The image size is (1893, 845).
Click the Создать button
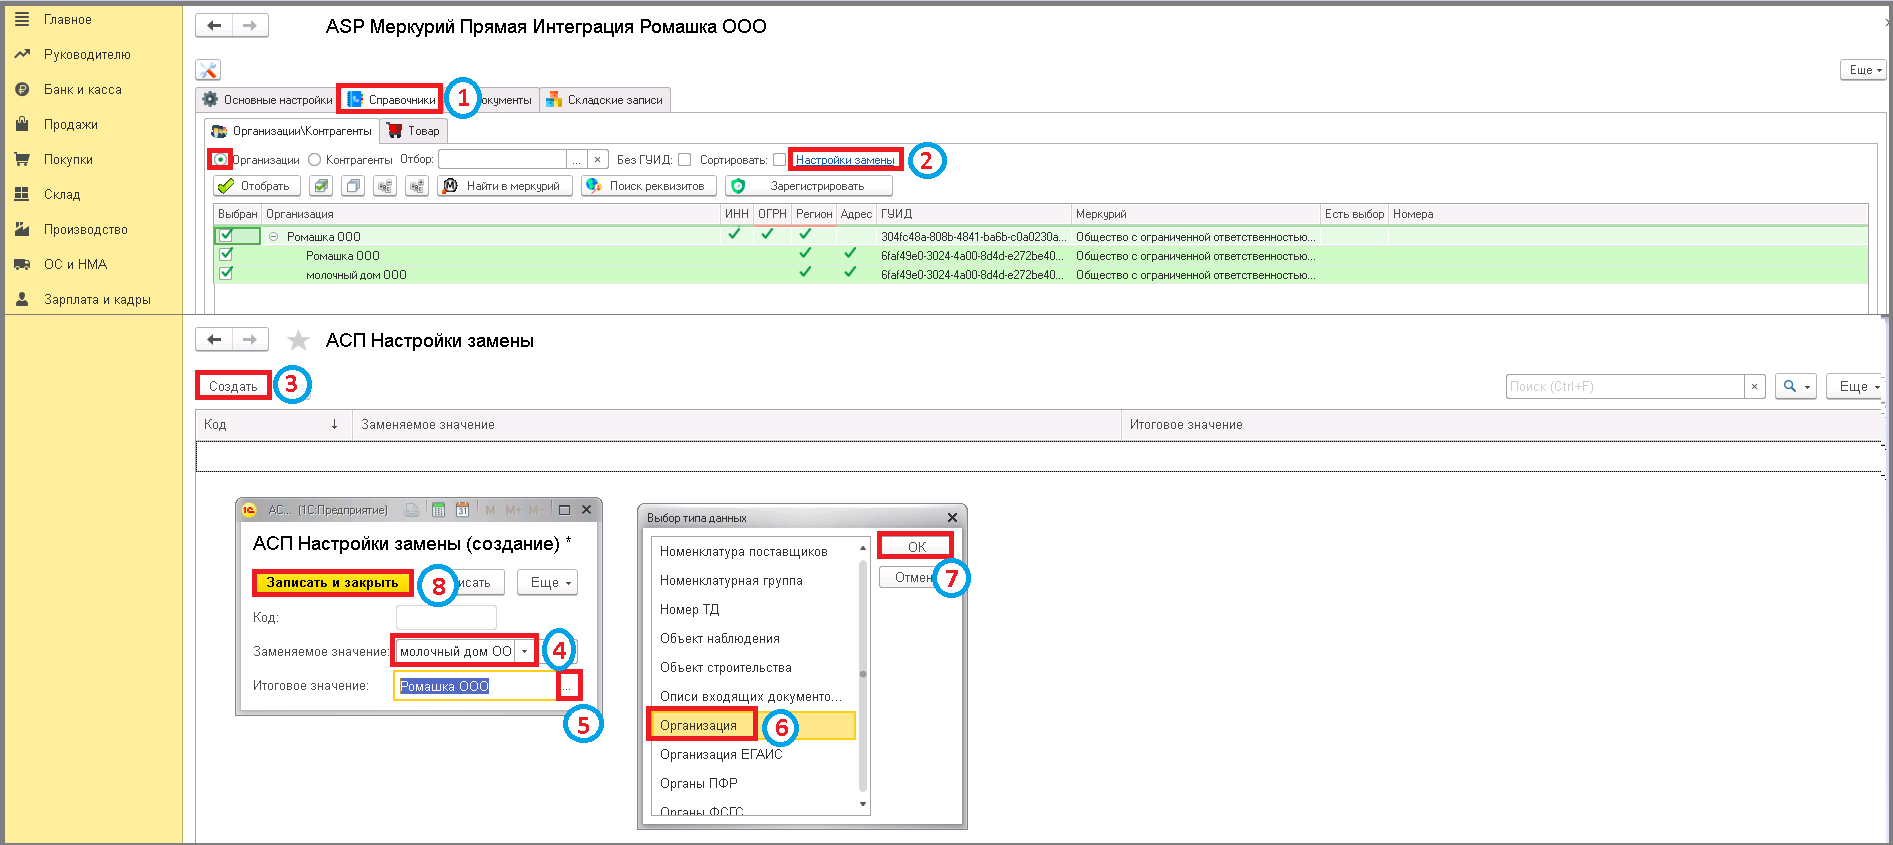click(x=233, y=386)
